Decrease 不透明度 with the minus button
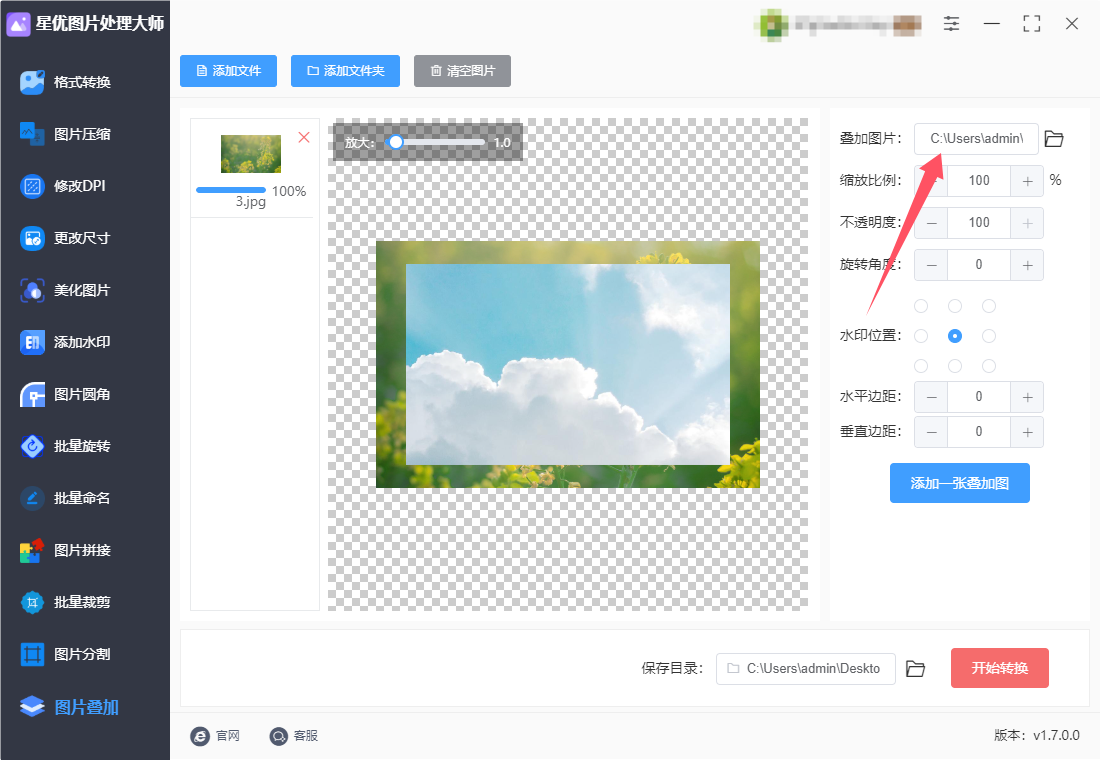 [x=932, y=223]
